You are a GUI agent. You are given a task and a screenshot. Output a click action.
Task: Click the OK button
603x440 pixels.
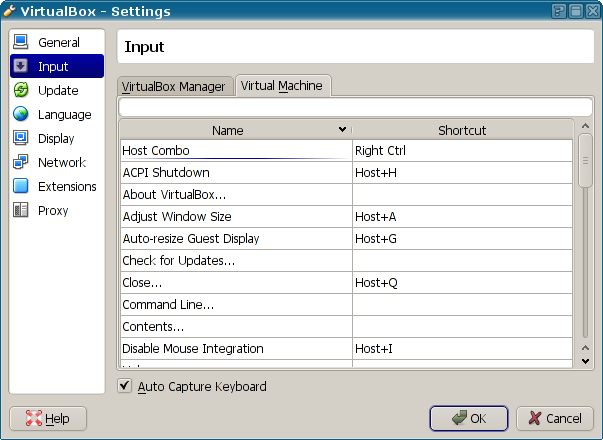click(x=469, y=418)
